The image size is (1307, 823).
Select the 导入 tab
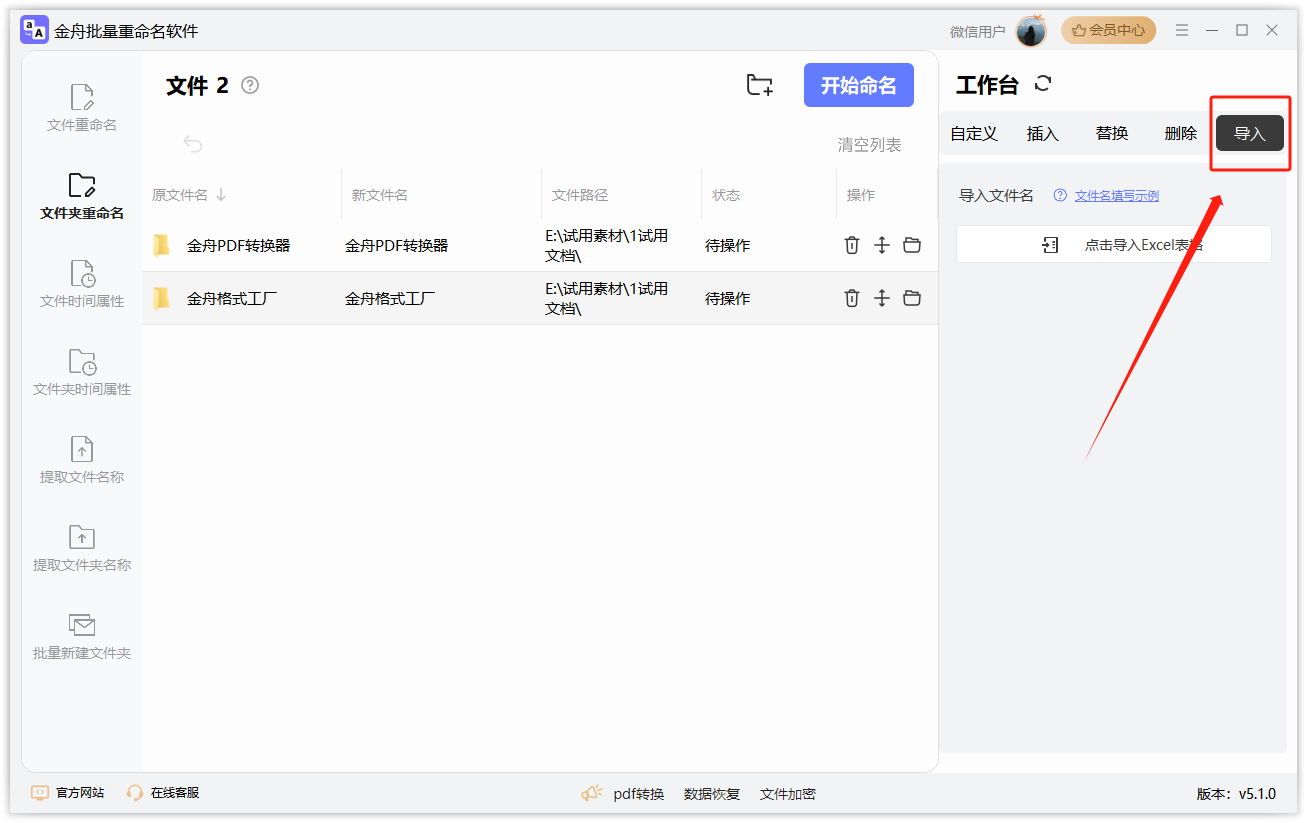click(1250, 133)
